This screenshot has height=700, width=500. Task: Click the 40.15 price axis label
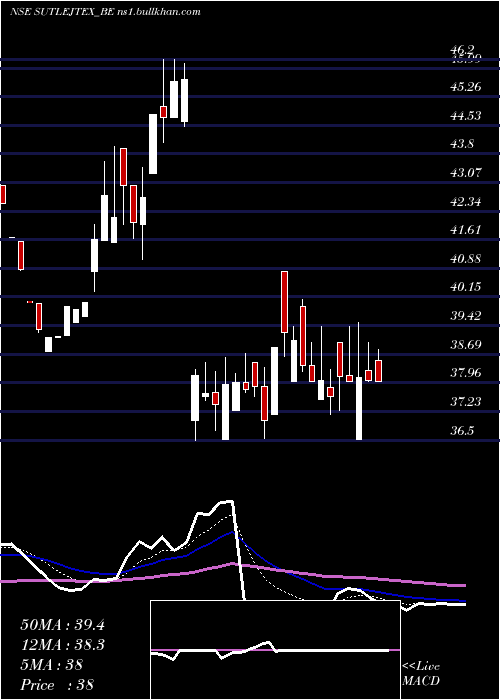(466, 287)
